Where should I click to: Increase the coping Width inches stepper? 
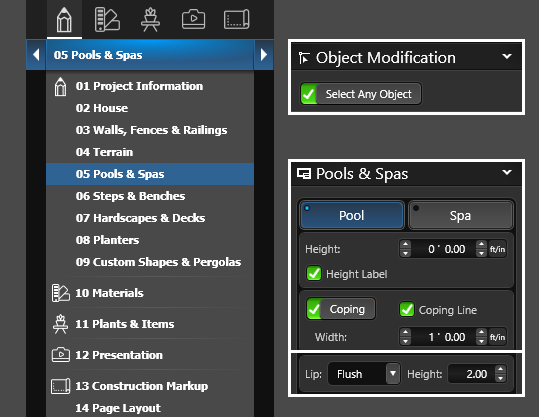coord(481,333)
